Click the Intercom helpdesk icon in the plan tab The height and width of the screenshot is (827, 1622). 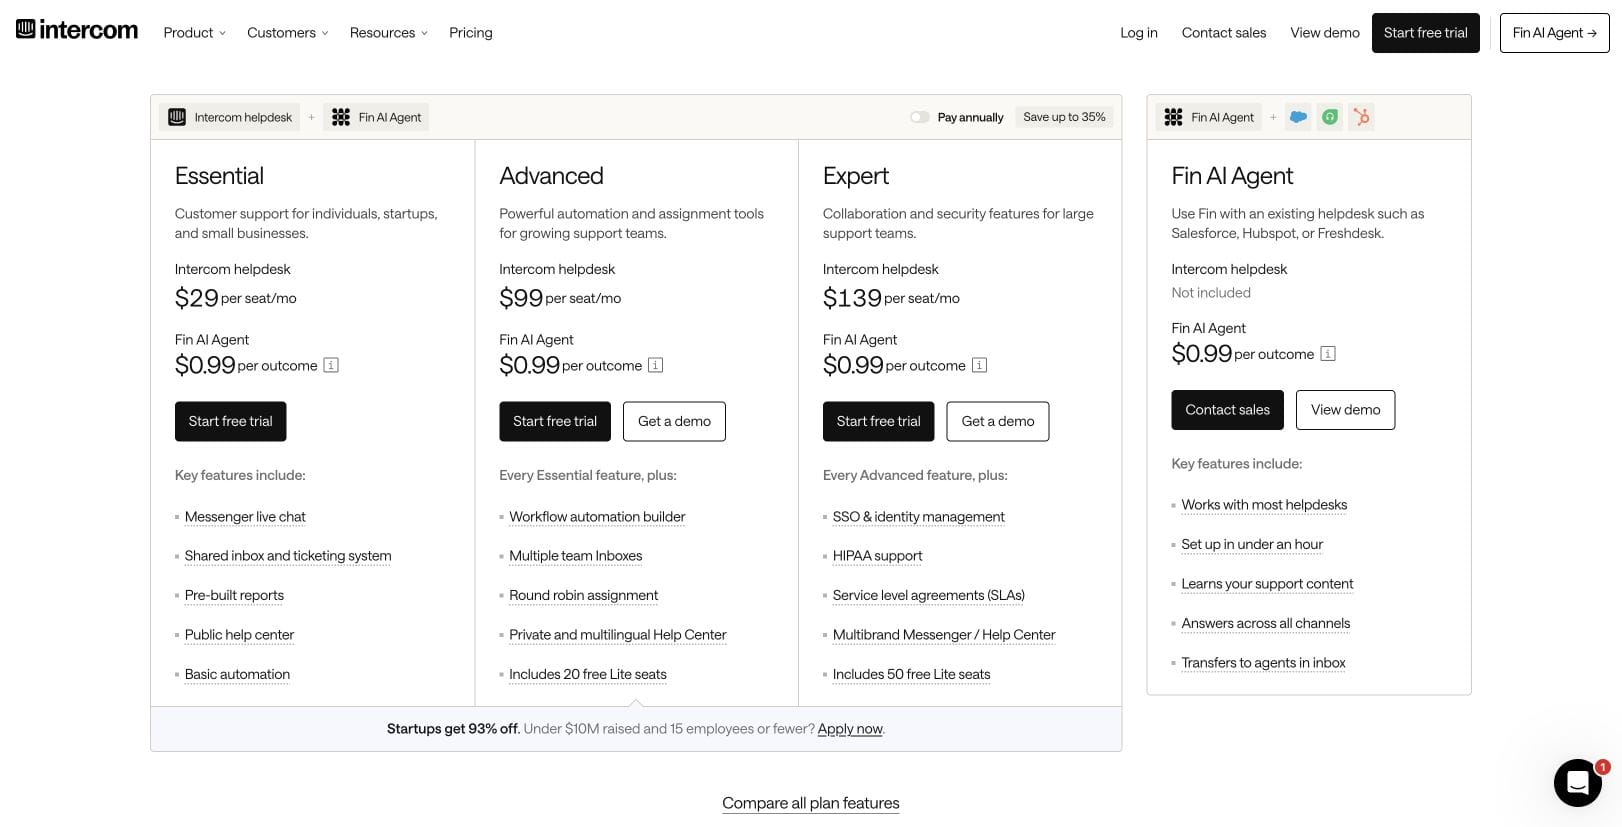click(177, 117)
